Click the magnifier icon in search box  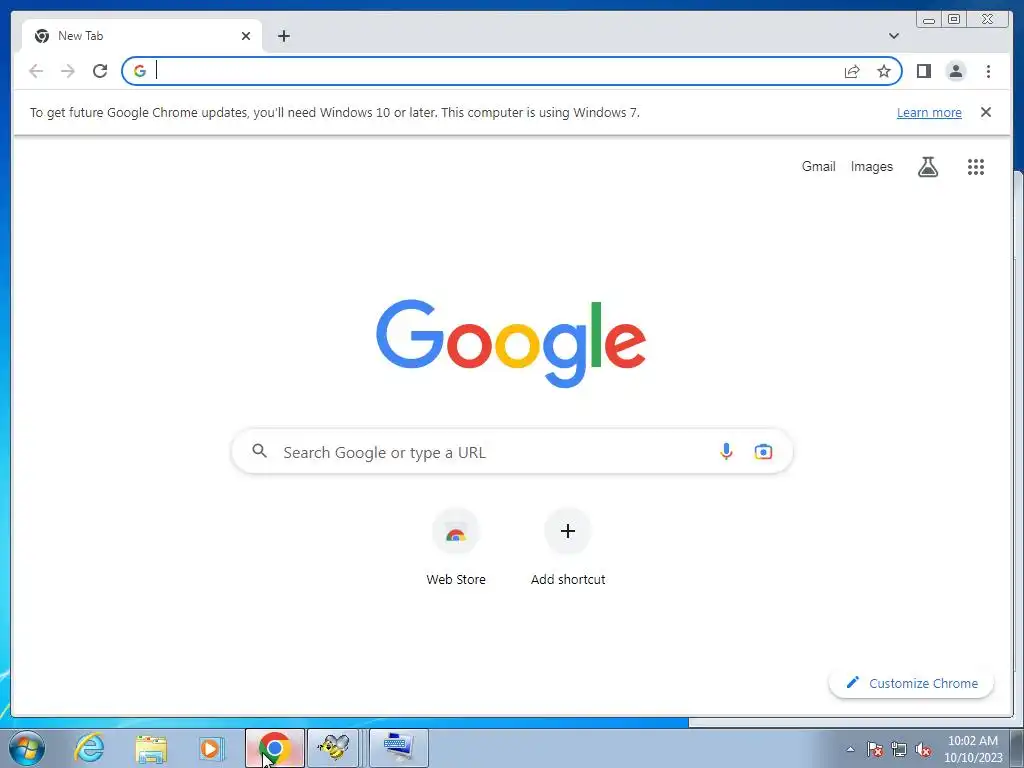pyautogui.click(x=259, y=451)
